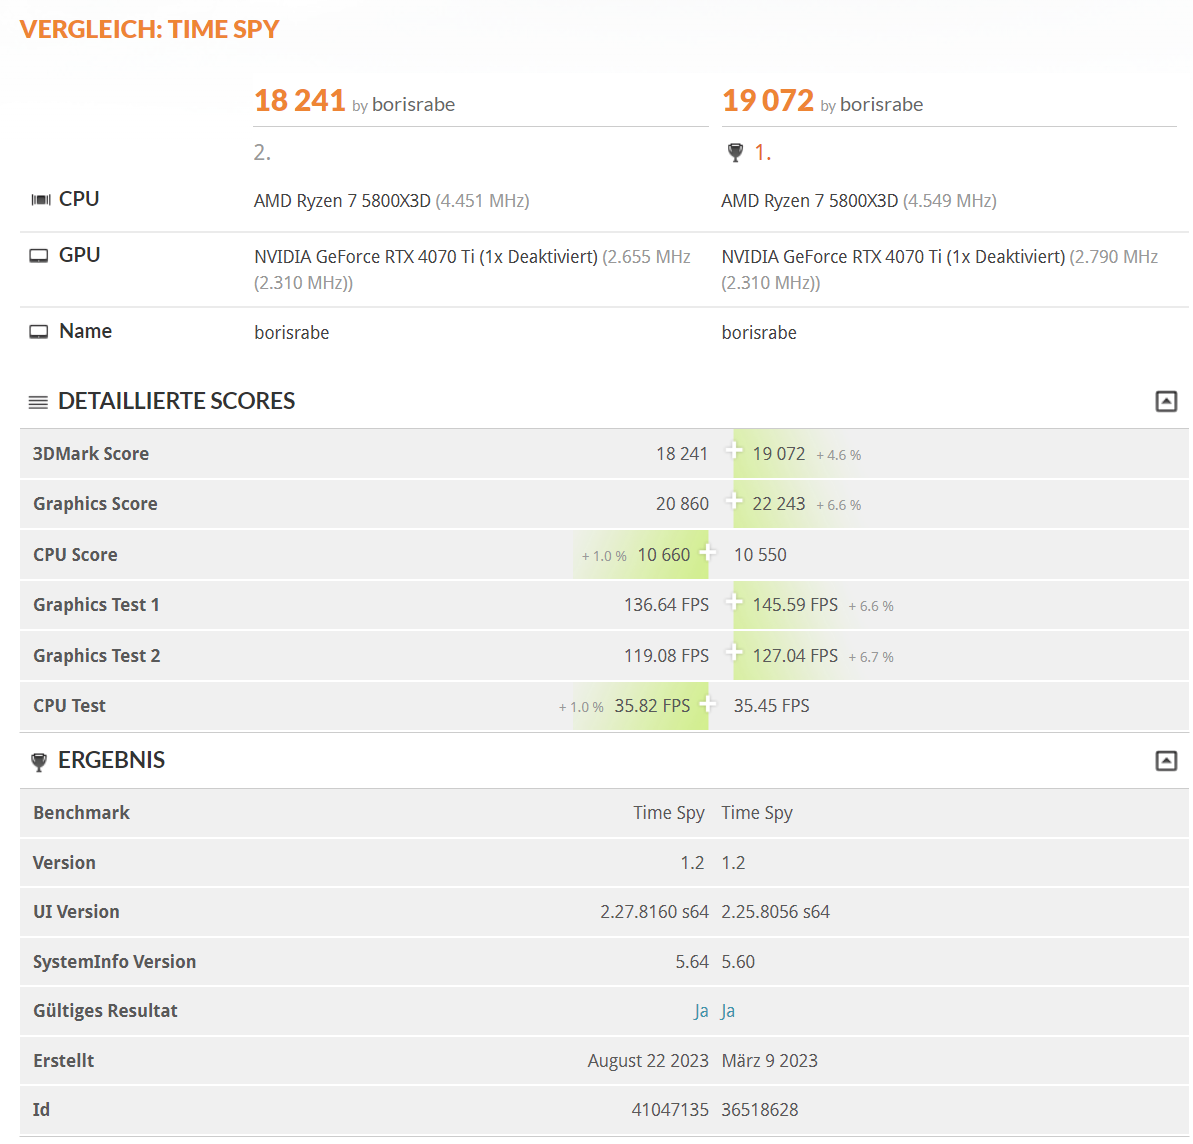Click the '+ 4.6 %' difference label
The image size is (1193, 1144).
point(838,455)
